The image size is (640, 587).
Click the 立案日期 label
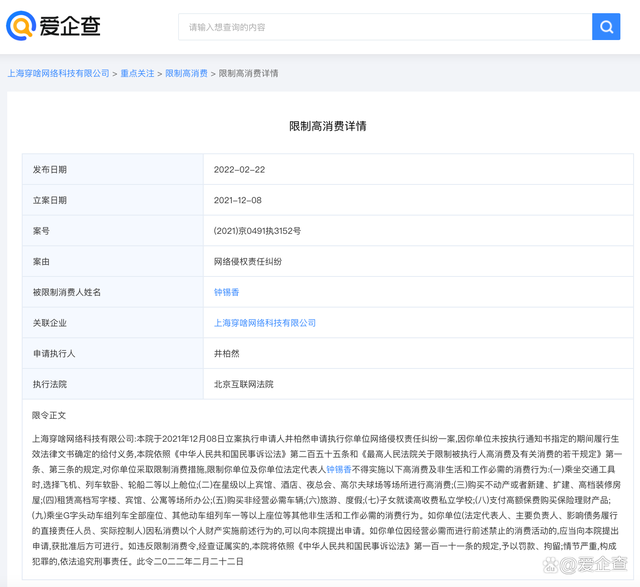pos(50,200)
